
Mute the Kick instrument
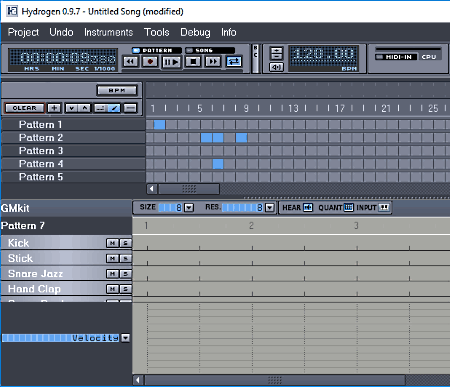[112, 243]
